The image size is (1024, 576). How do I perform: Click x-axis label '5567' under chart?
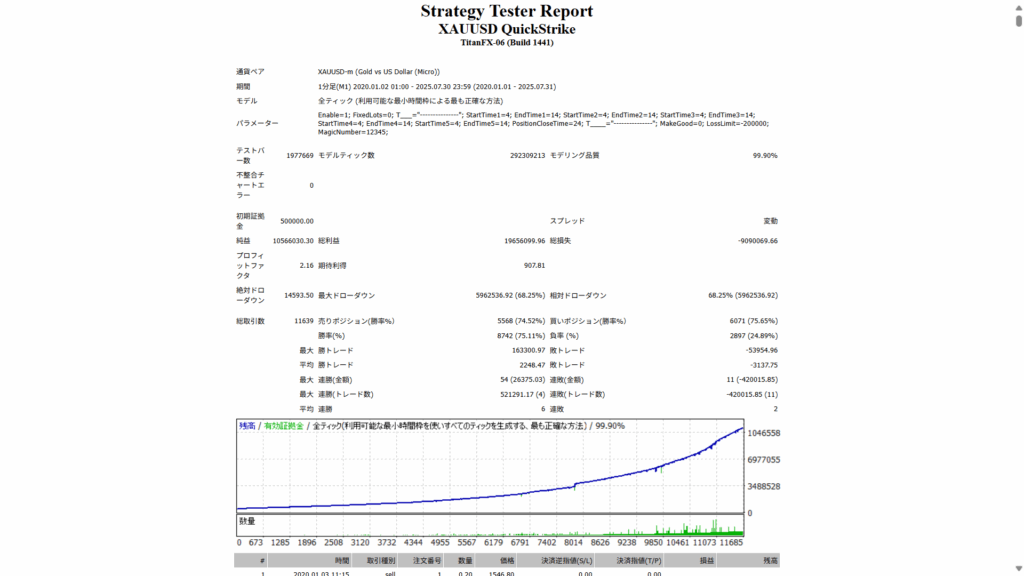pos(467,543)
